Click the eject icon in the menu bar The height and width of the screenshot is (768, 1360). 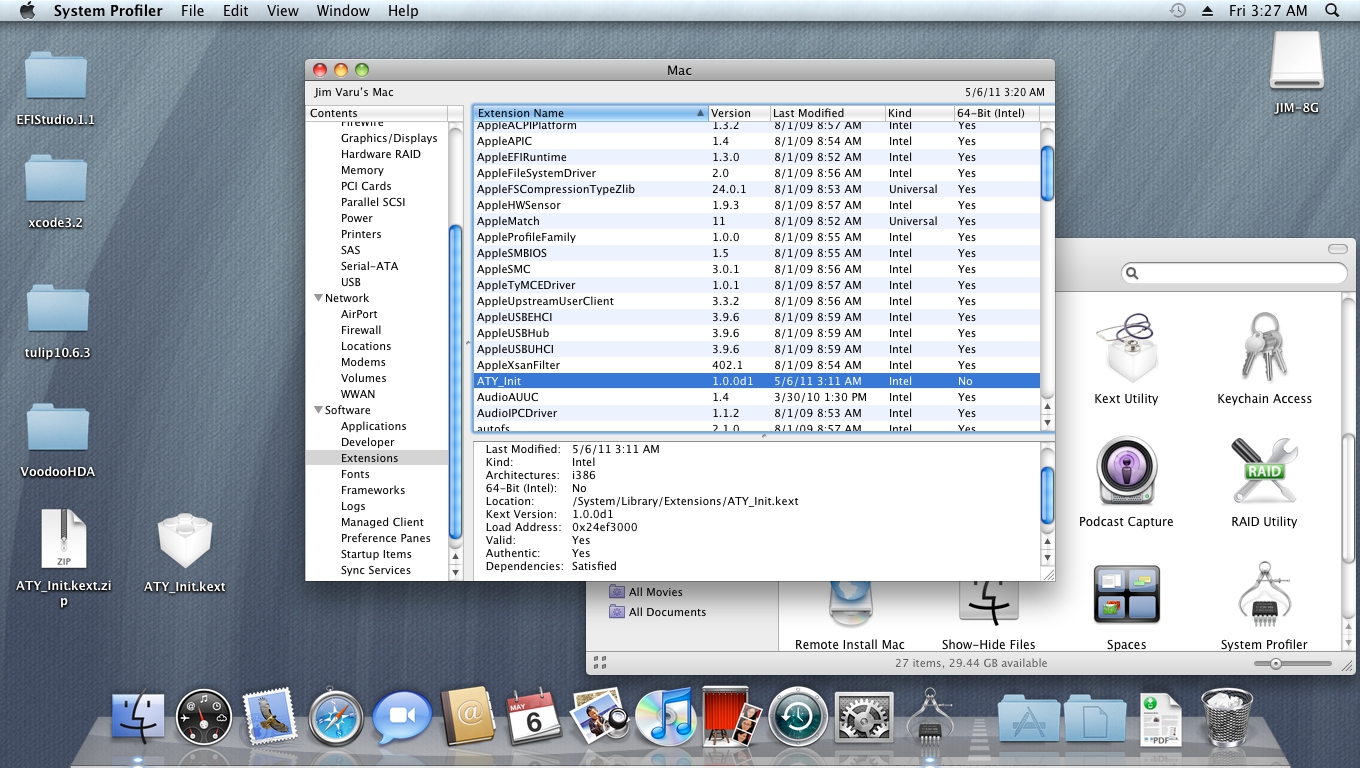[x=1207, y=10]
